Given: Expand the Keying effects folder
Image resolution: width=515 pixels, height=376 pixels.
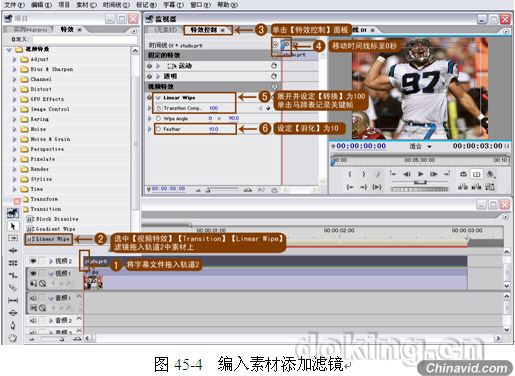Looking at the screenshot, I should pos(14,119).
